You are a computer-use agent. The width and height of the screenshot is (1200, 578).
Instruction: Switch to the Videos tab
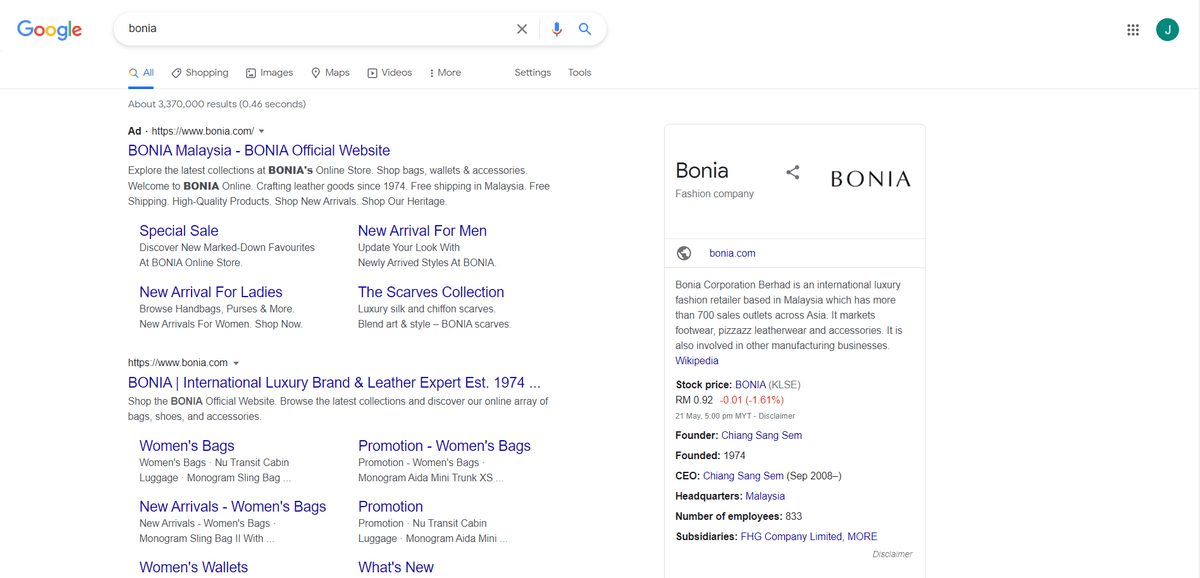pos(390,73)
